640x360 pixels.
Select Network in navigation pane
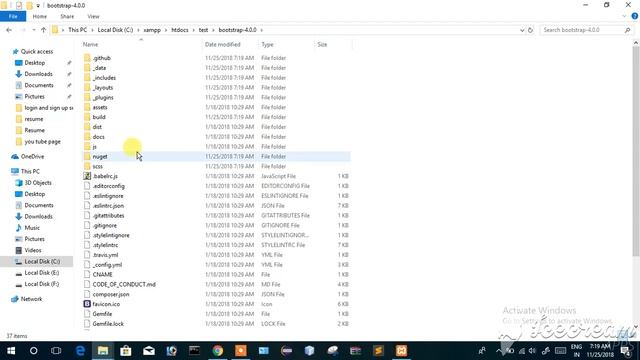pyautogui.click(x=31, y=299)
